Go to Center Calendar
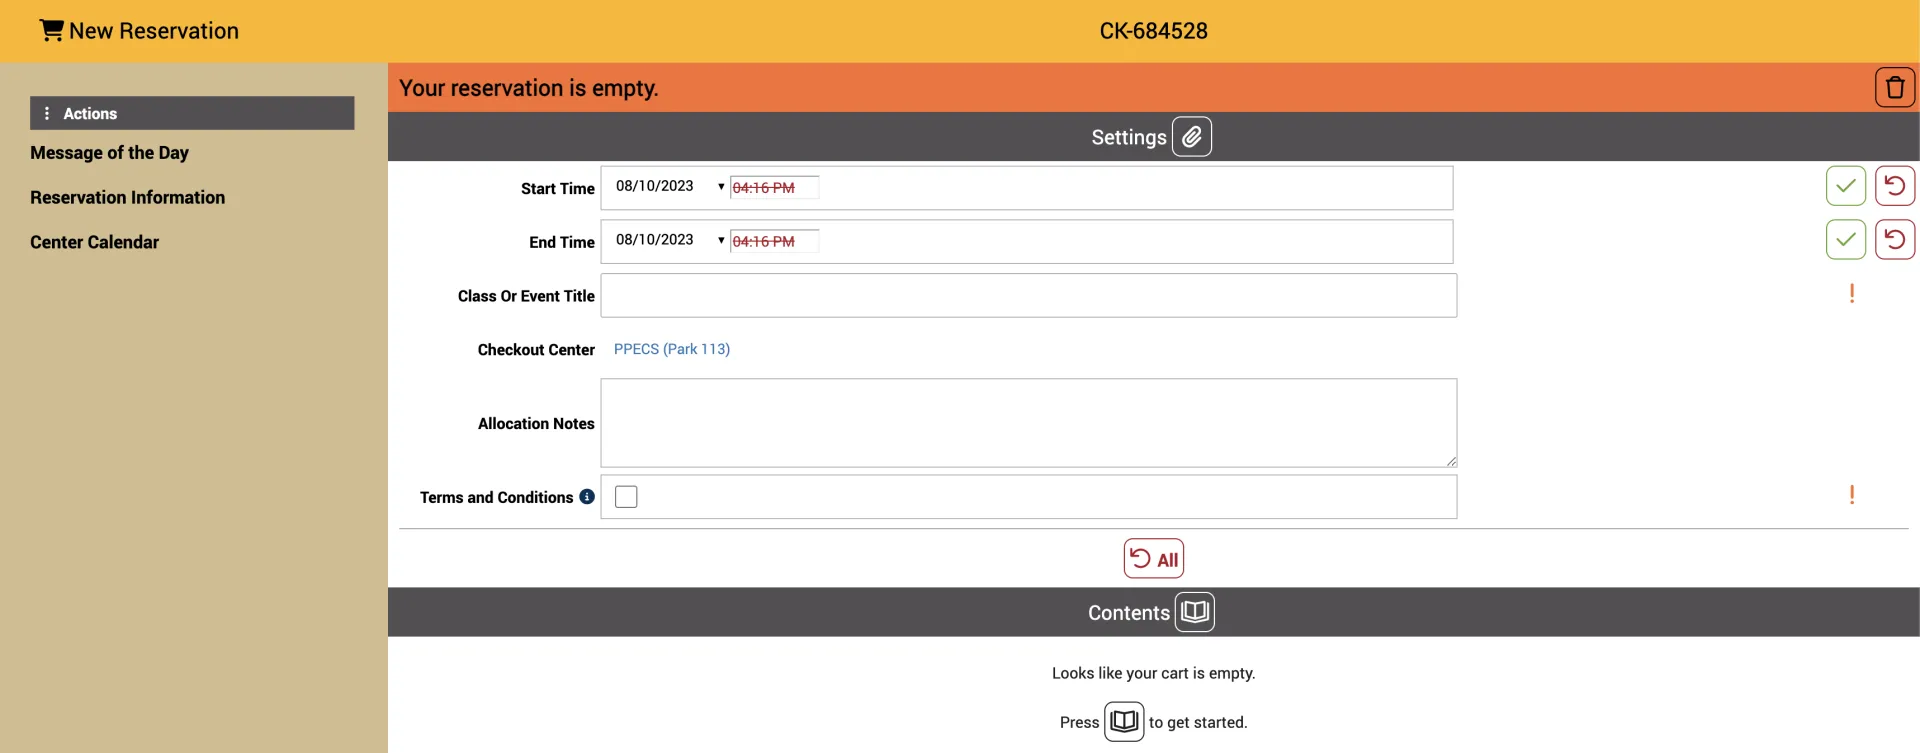Image resolution: width=1920 pixels, height=753 pixels. pos(94,242)
